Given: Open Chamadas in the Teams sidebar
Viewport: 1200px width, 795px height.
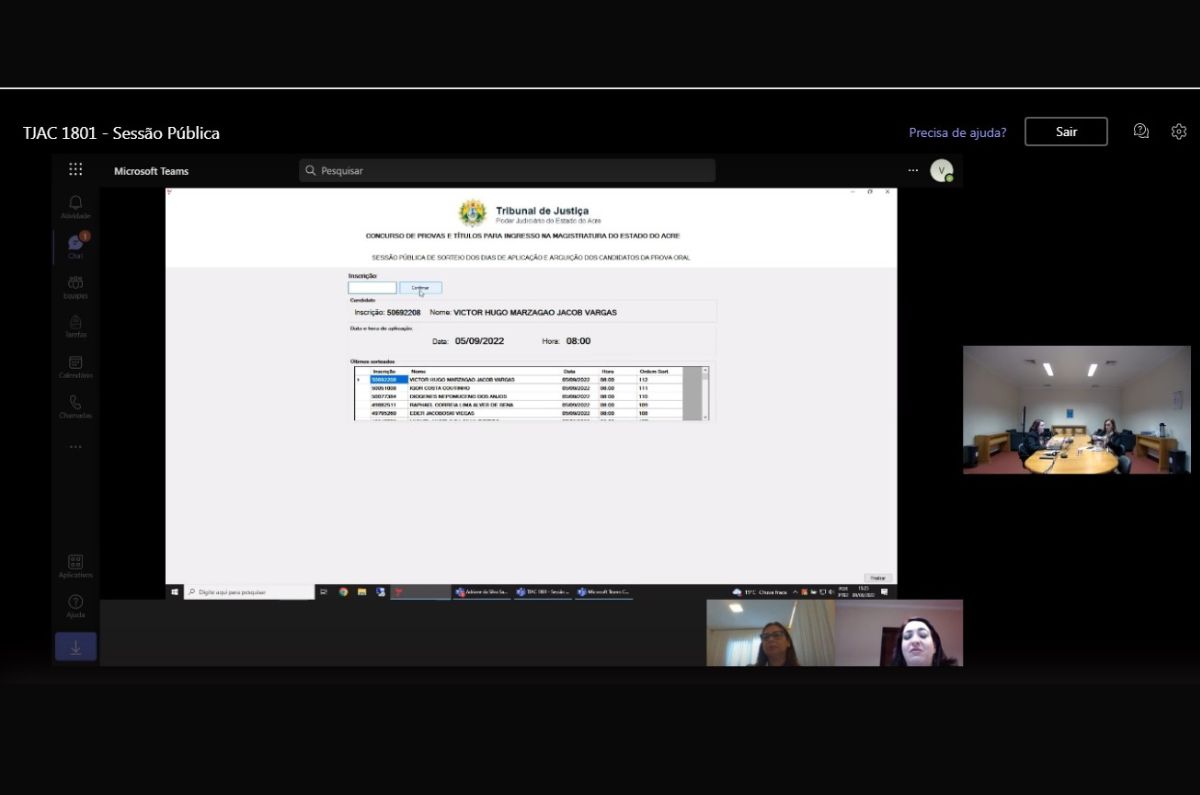Looking at the screenshot, I should point(76,406).
